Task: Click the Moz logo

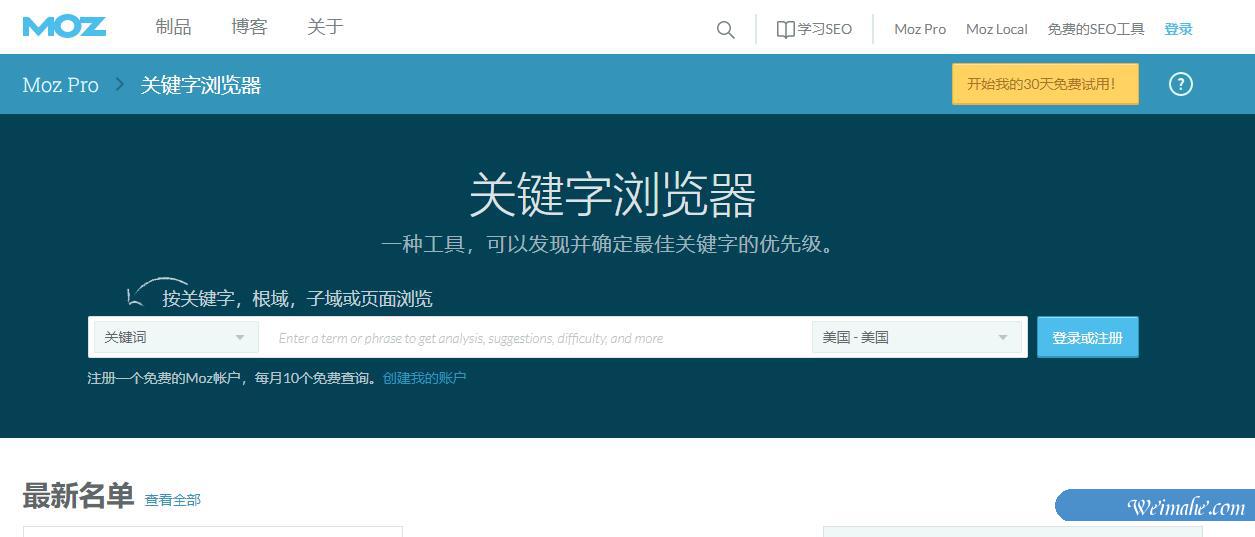Action: click(x=64, y=27)
